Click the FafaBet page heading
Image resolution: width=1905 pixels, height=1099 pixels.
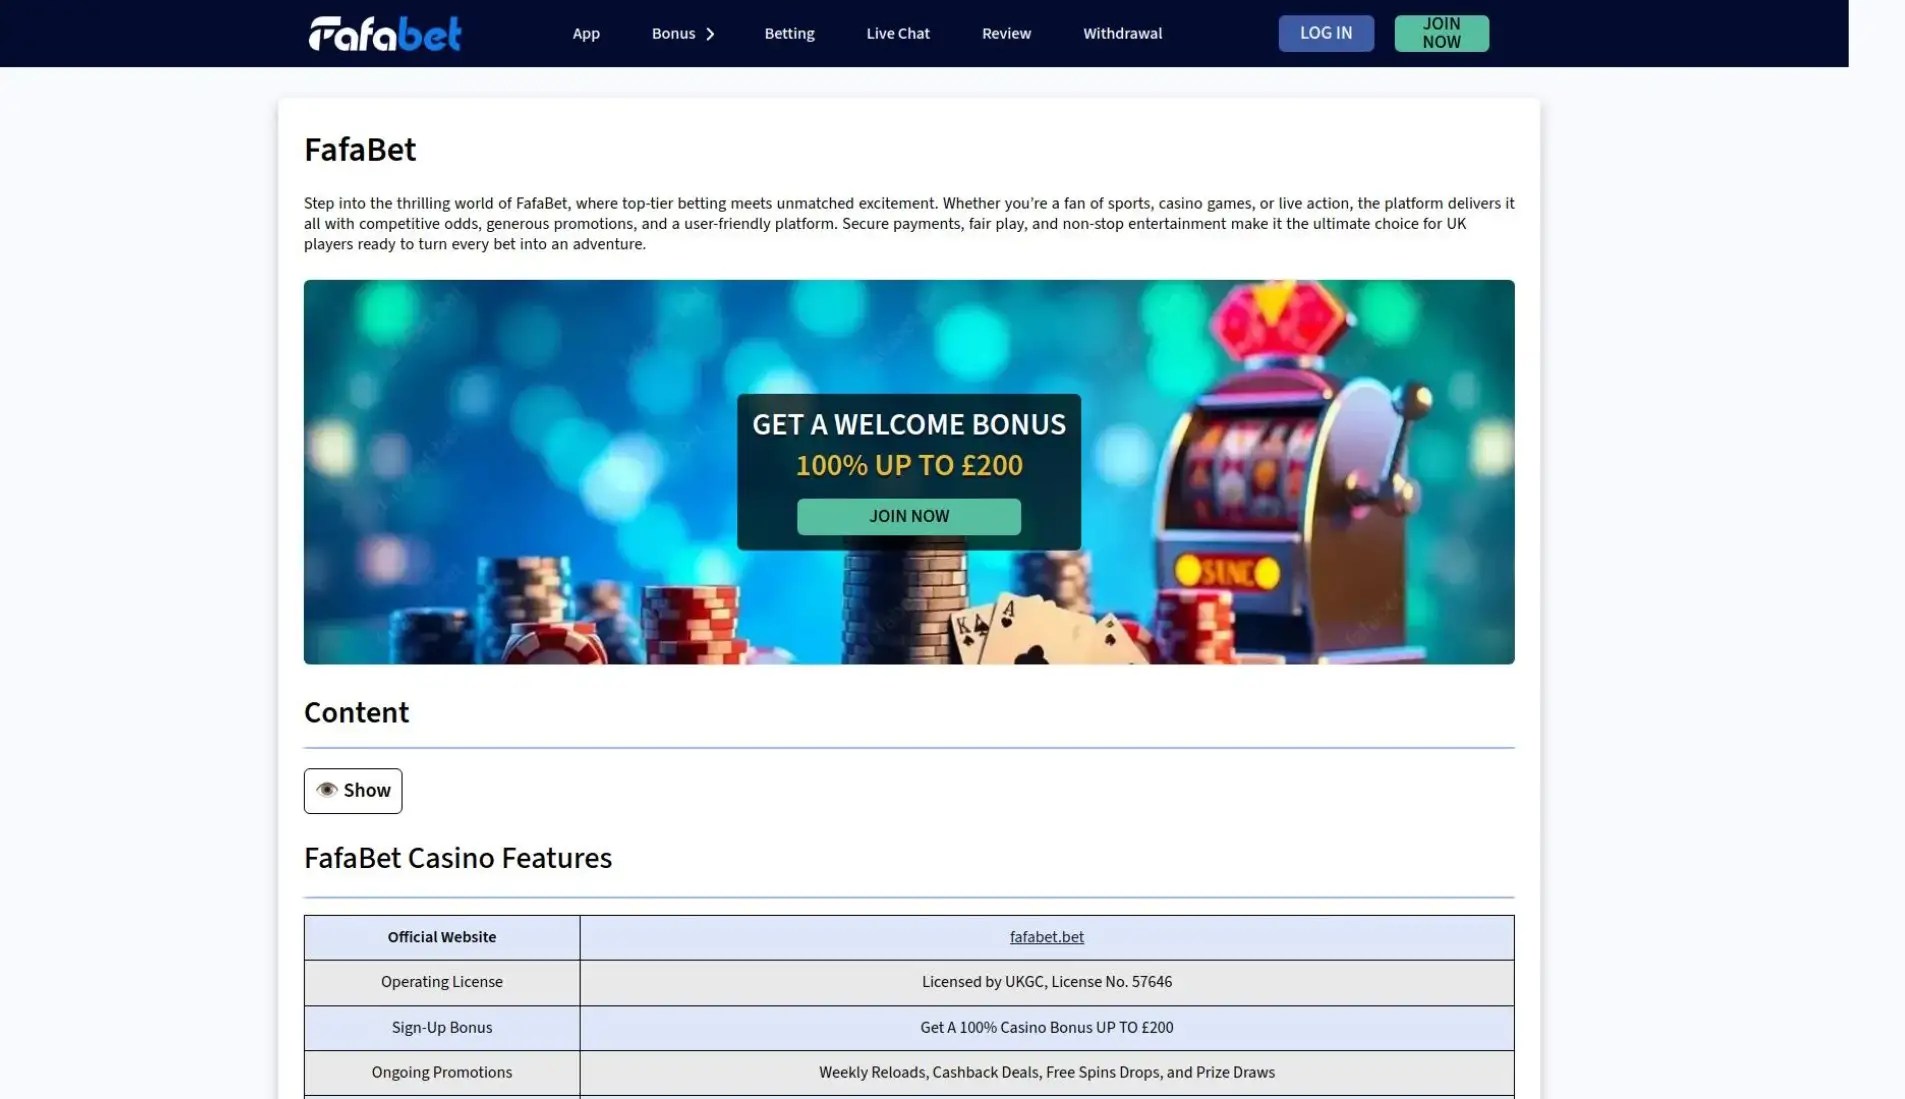pyautogui.click(x=360, y=150)
